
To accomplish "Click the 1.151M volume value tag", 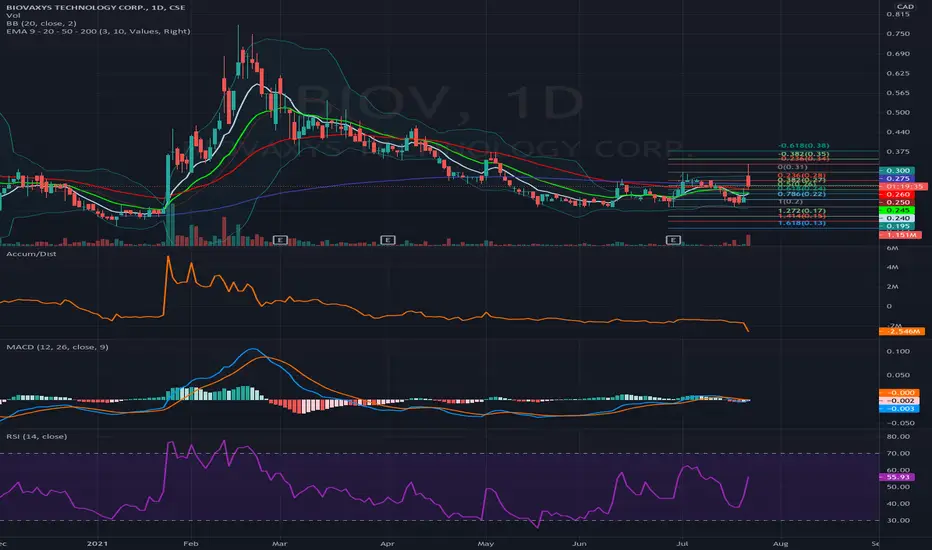I will click(x=900, y=235).
